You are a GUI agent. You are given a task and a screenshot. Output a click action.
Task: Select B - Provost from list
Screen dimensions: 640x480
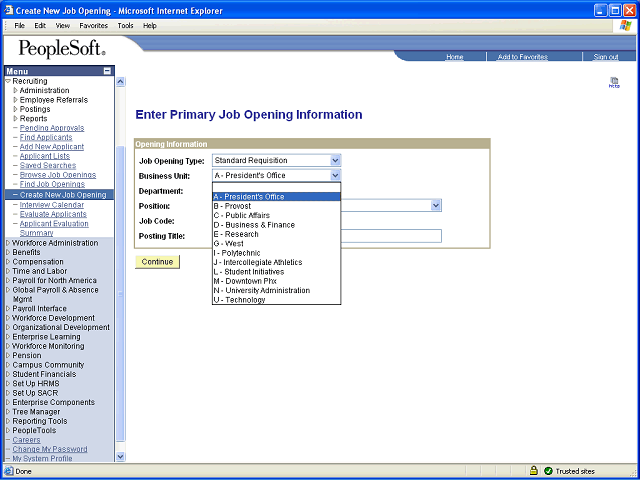[276, 206]
